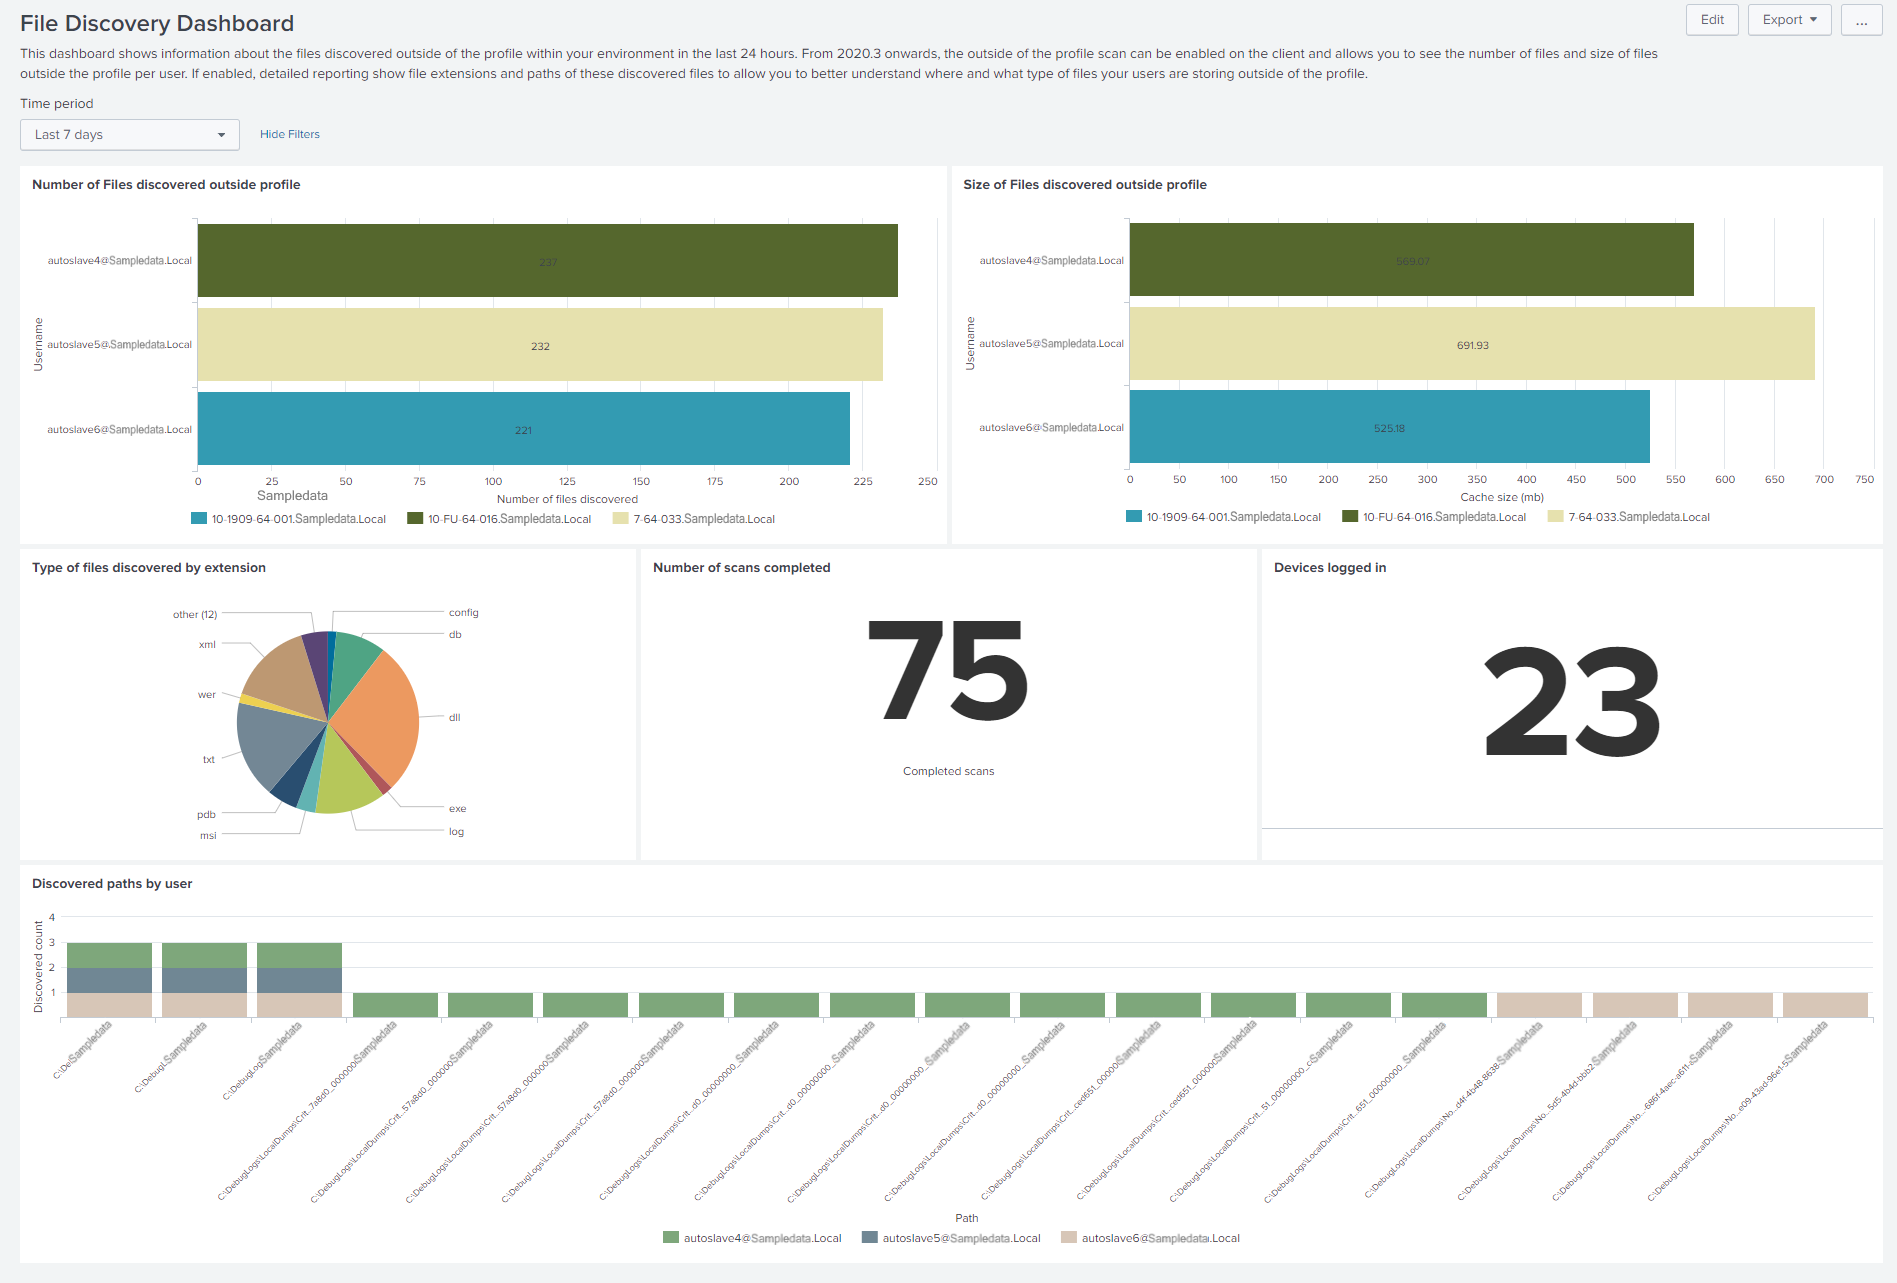Click the 'db' pie label
The height and width of the screenshot is (1283, 1897).
pyautogui.click(x=455, y=635)
